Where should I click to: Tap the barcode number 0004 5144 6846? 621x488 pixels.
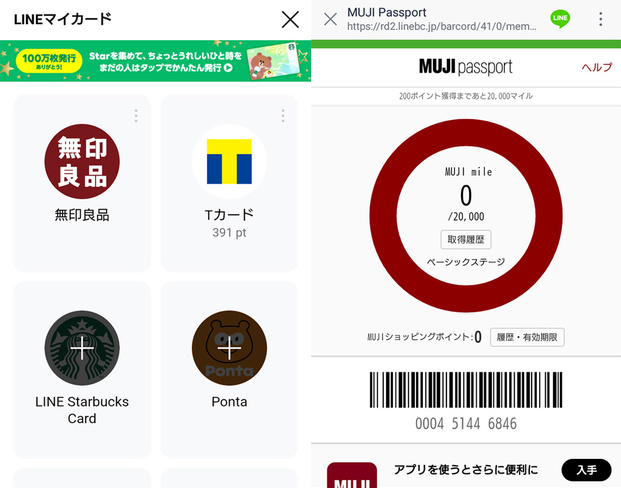466,423
